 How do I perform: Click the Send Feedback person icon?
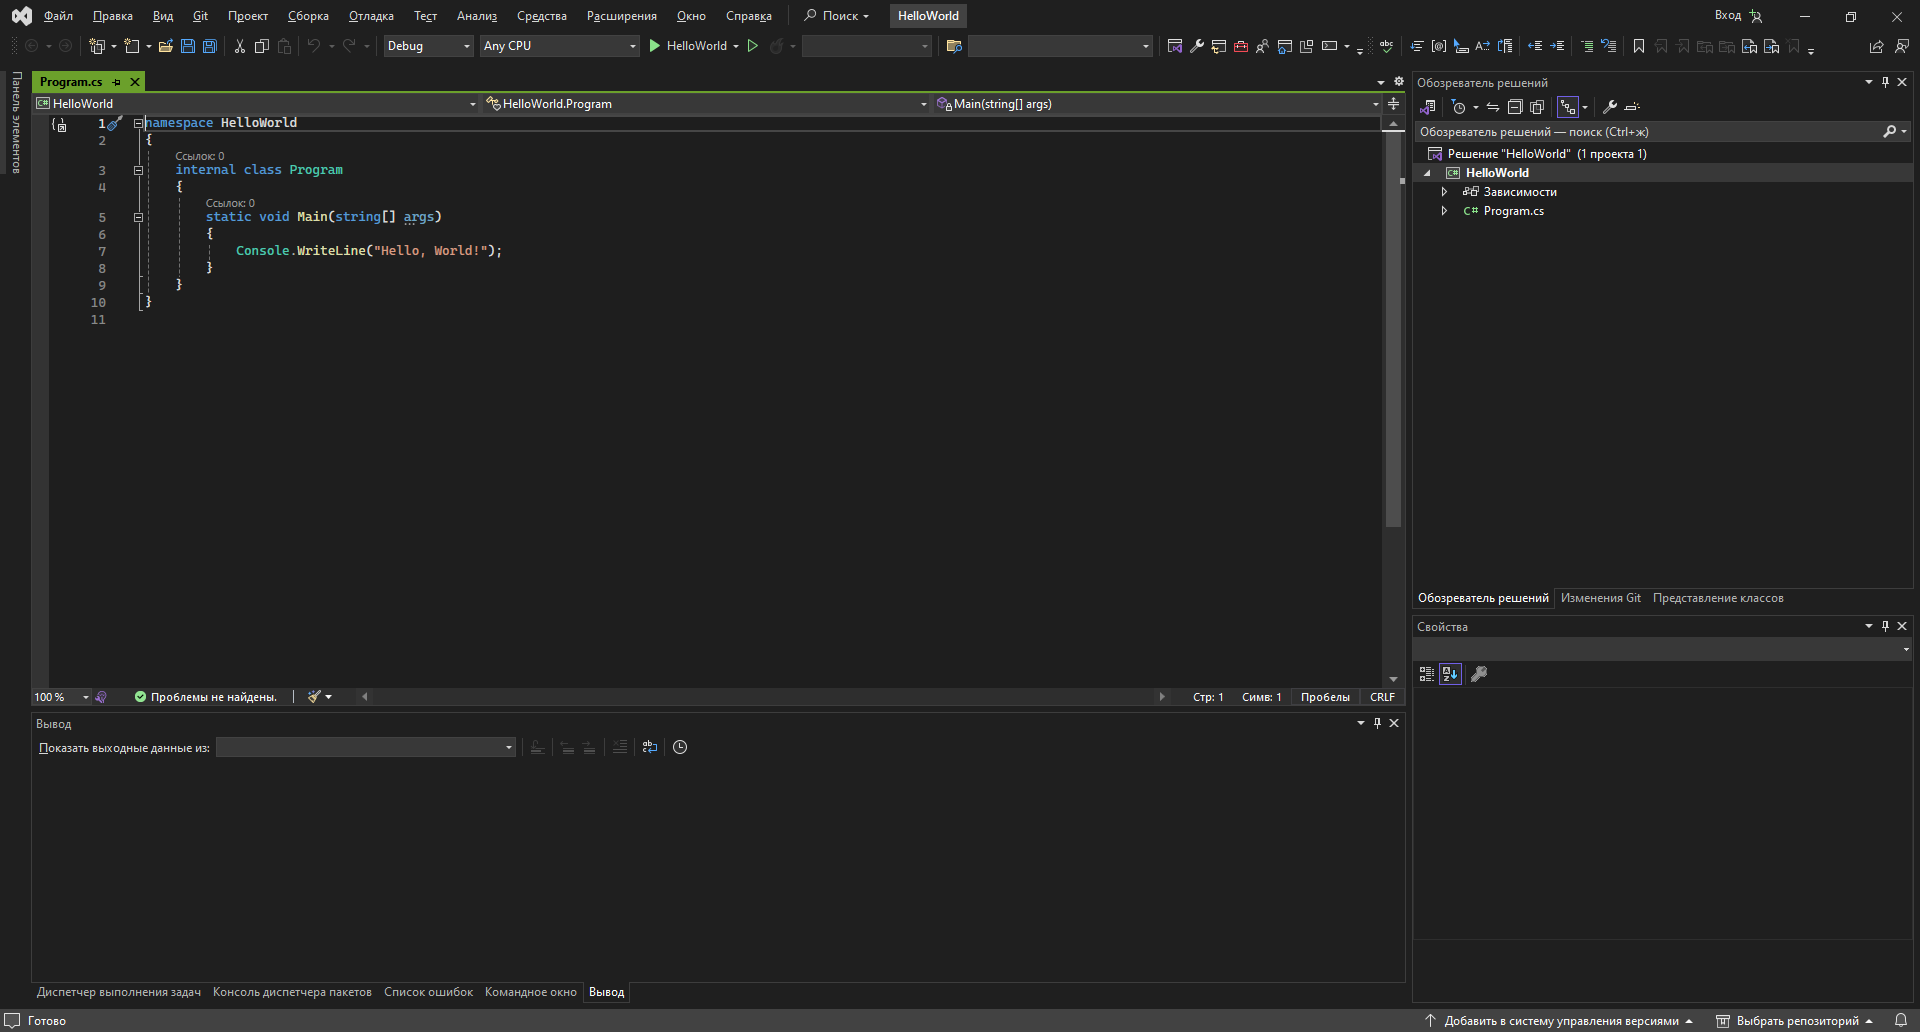coord(1901,46)
